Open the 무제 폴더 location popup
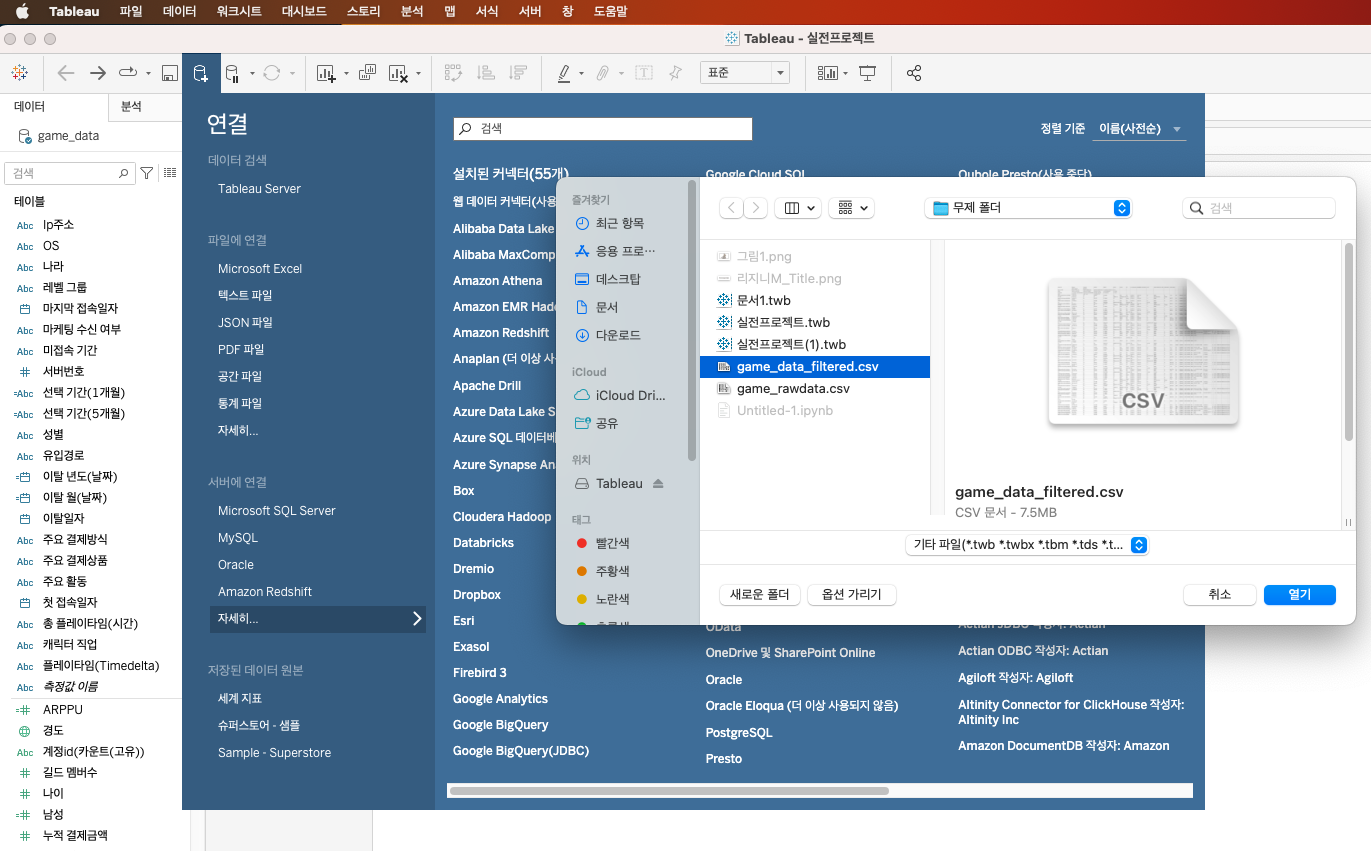Screen dimensions: 1371x851 (x=1029, y=208)
